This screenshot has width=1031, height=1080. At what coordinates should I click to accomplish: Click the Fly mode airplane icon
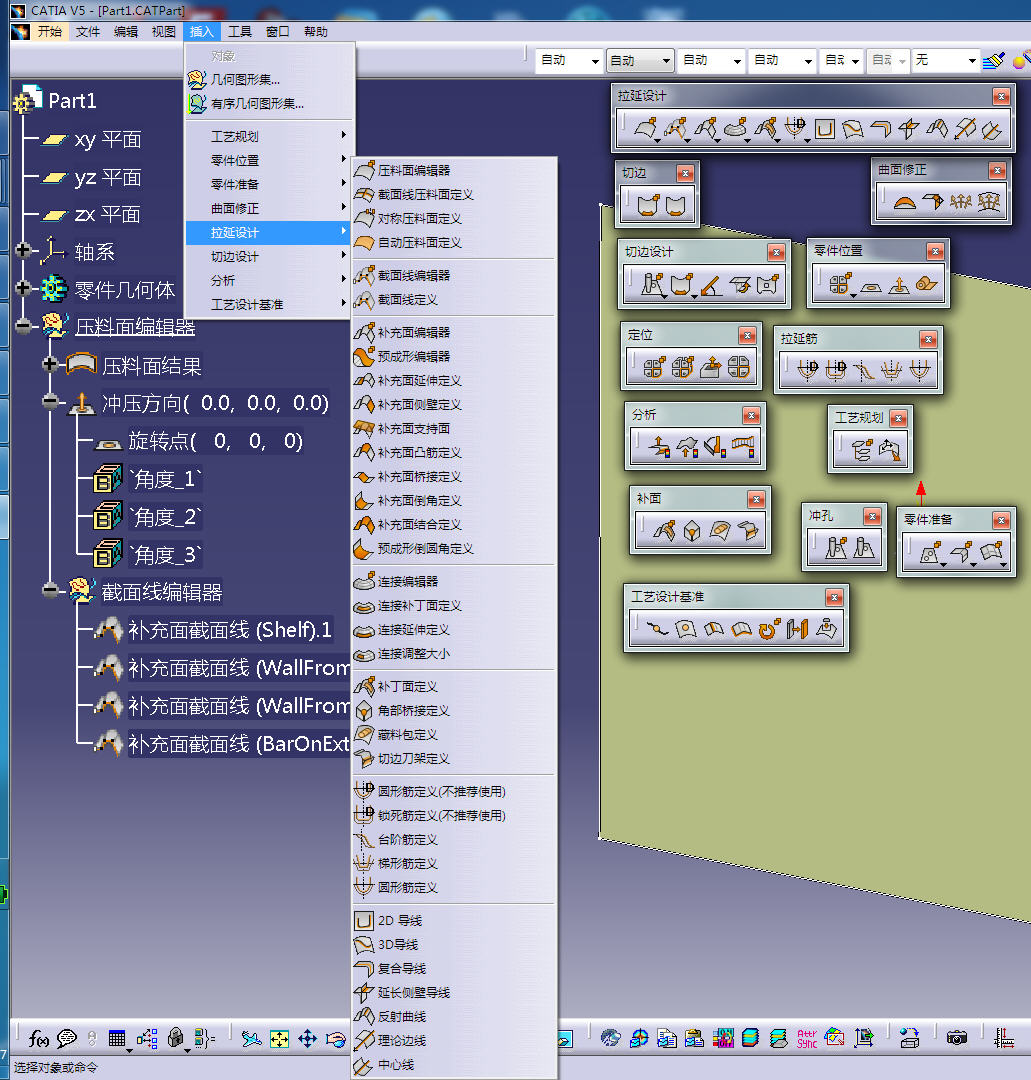point(251,1038)
